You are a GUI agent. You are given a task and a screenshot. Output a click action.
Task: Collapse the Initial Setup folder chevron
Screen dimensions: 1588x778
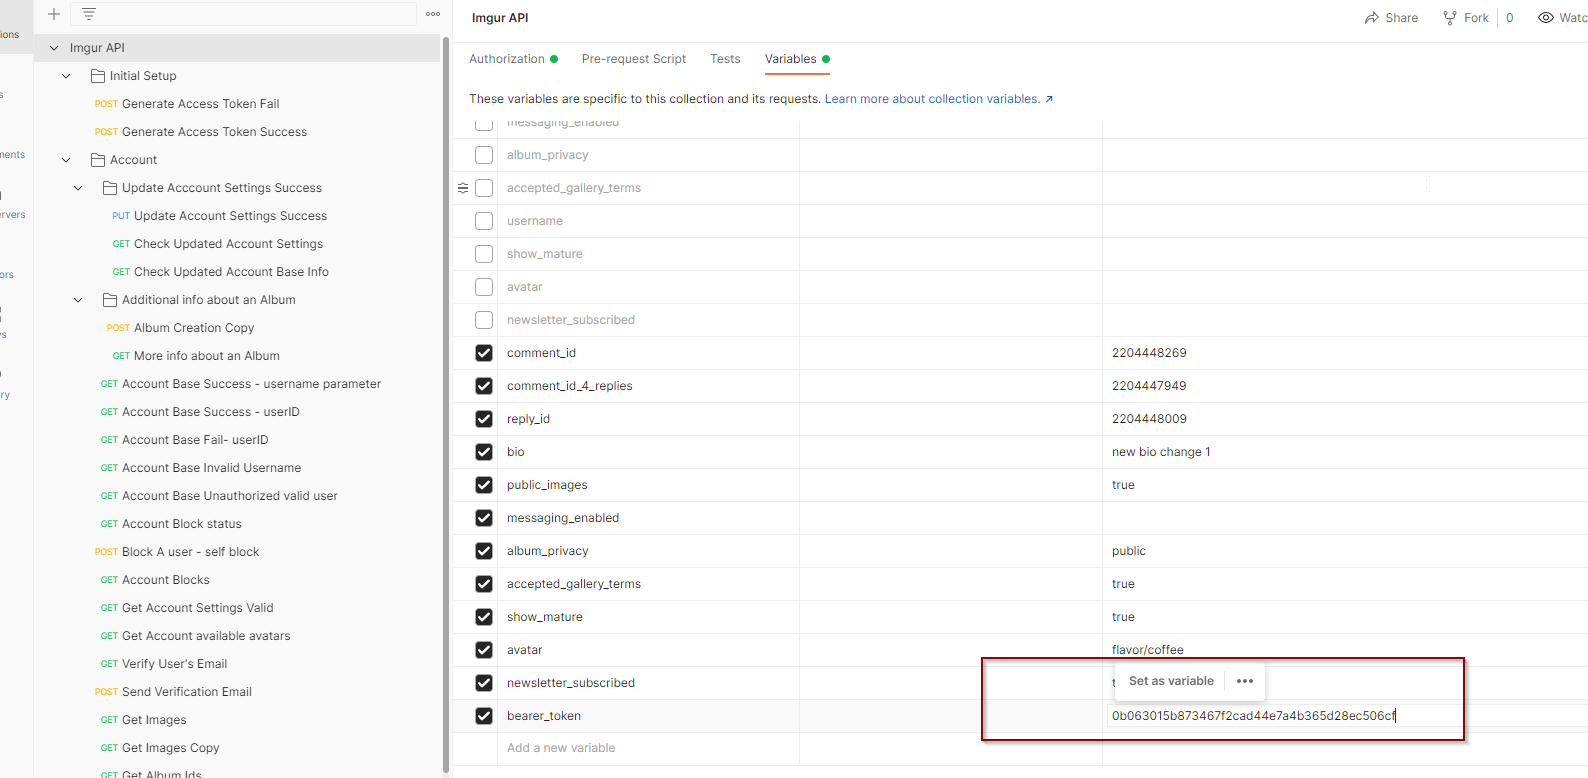click(x=66, y=76)
